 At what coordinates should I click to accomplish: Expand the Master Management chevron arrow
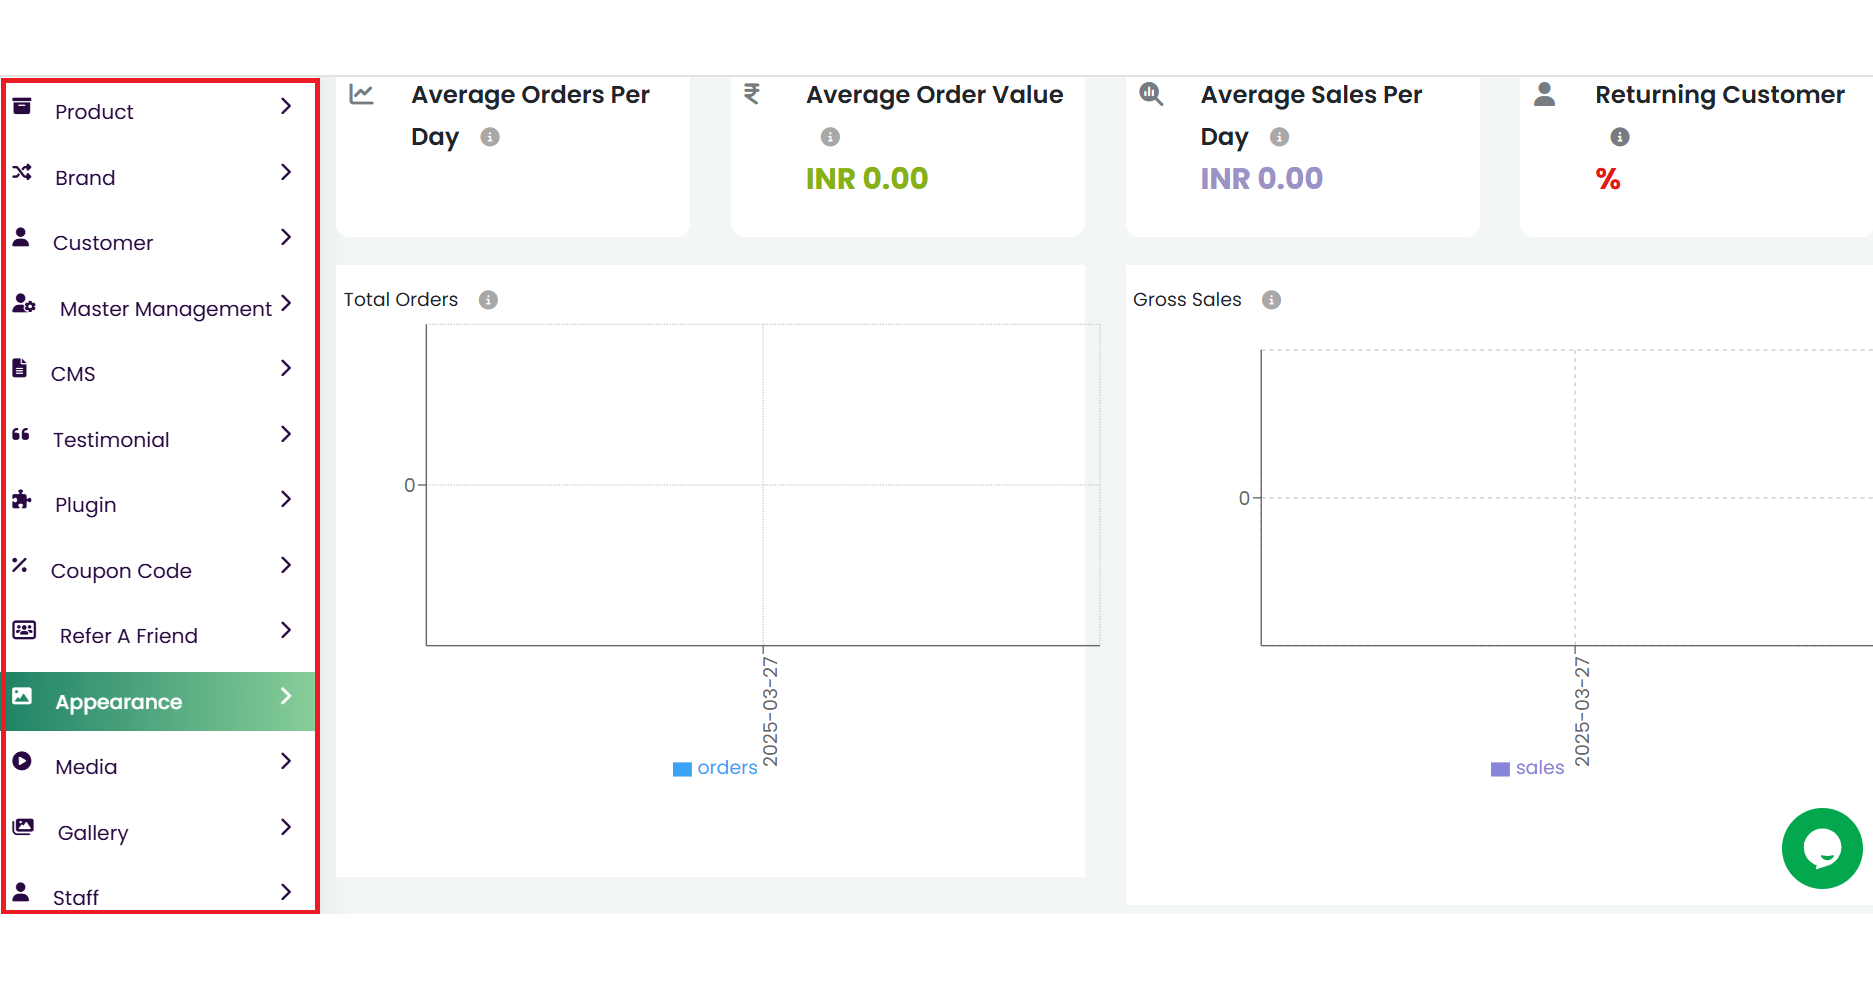point(286,303)
